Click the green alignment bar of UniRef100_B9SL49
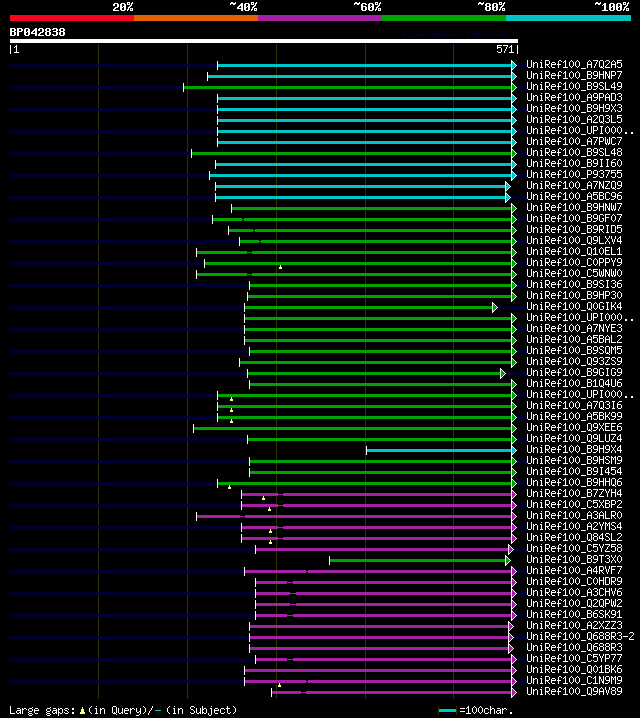Screen dimensions: 640x718 pyautogui.click(x=348, y=87)
